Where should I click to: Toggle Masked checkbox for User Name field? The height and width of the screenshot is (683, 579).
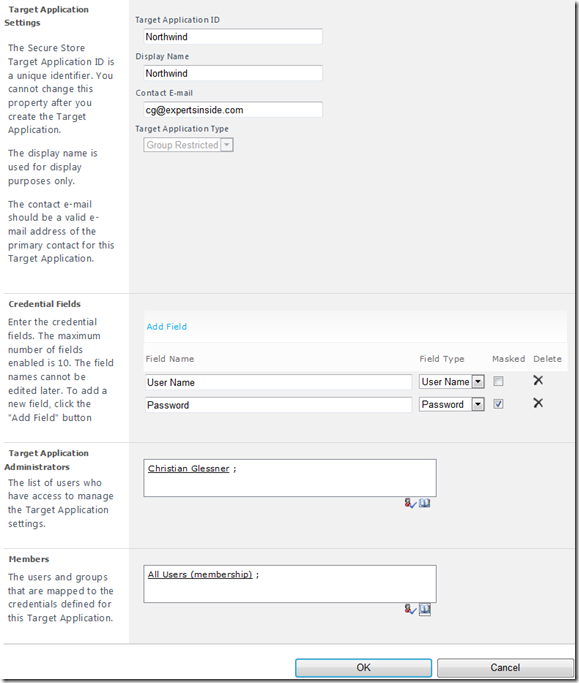pos(498,381)
